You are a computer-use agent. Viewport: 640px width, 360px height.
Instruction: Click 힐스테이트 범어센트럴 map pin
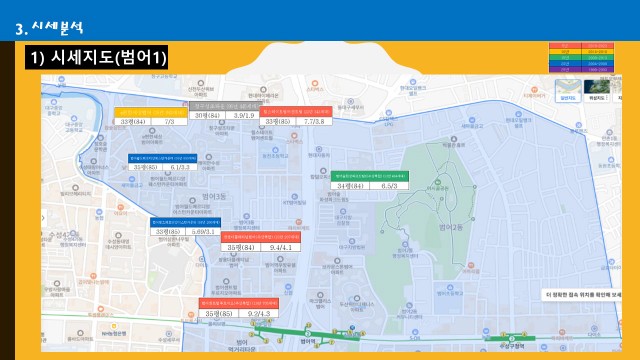(262, 127)
